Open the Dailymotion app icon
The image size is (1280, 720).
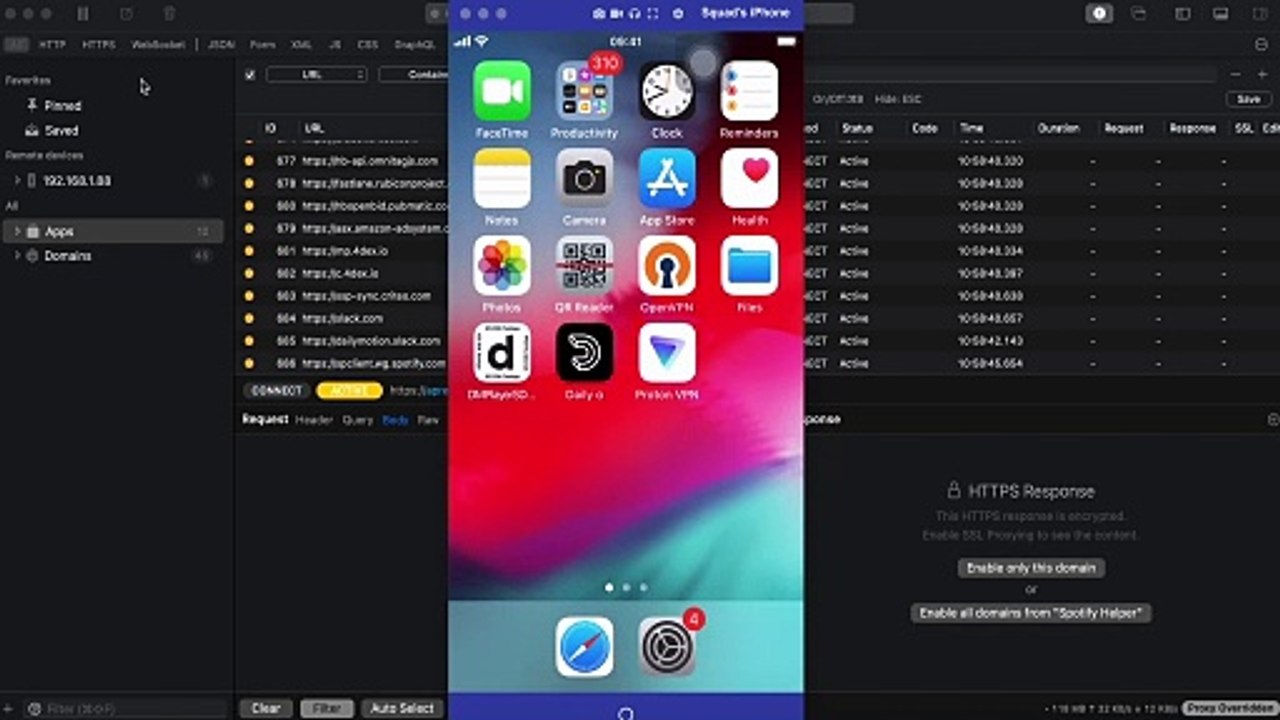pyautogui.click(x=584, y=353)
